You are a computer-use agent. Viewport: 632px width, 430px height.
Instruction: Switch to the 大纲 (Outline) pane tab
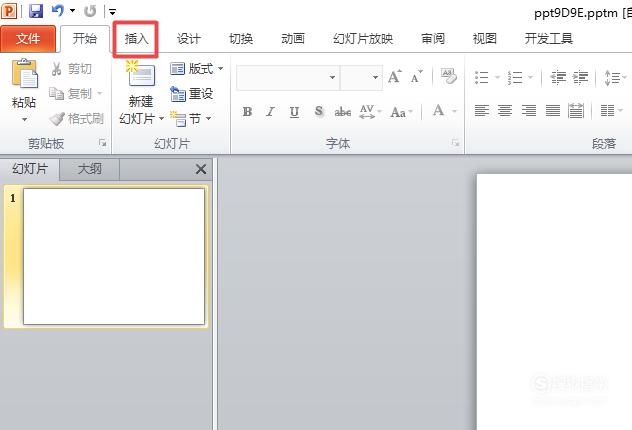89,168
